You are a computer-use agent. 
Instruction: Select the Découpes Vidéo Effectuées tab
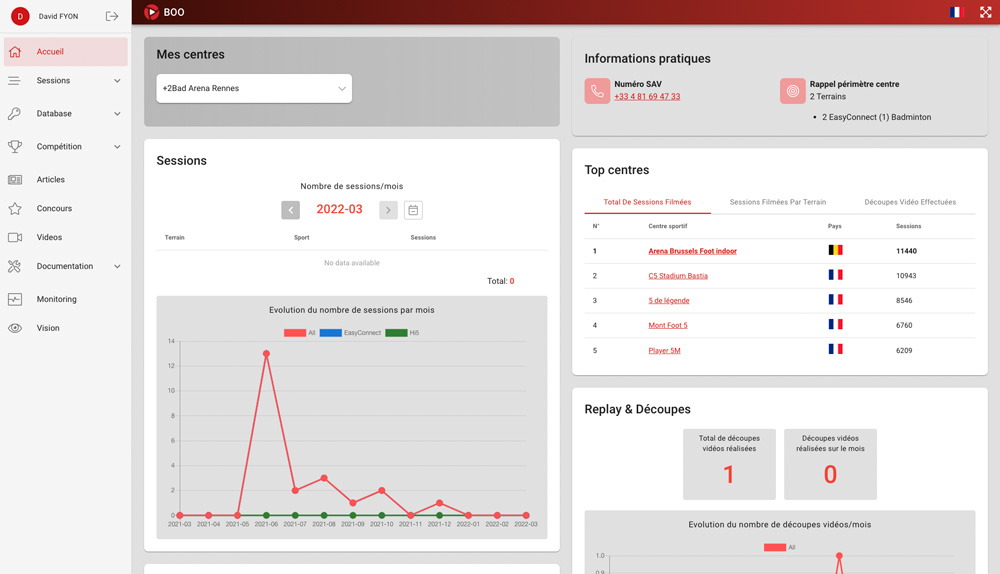tap(910, 202)
